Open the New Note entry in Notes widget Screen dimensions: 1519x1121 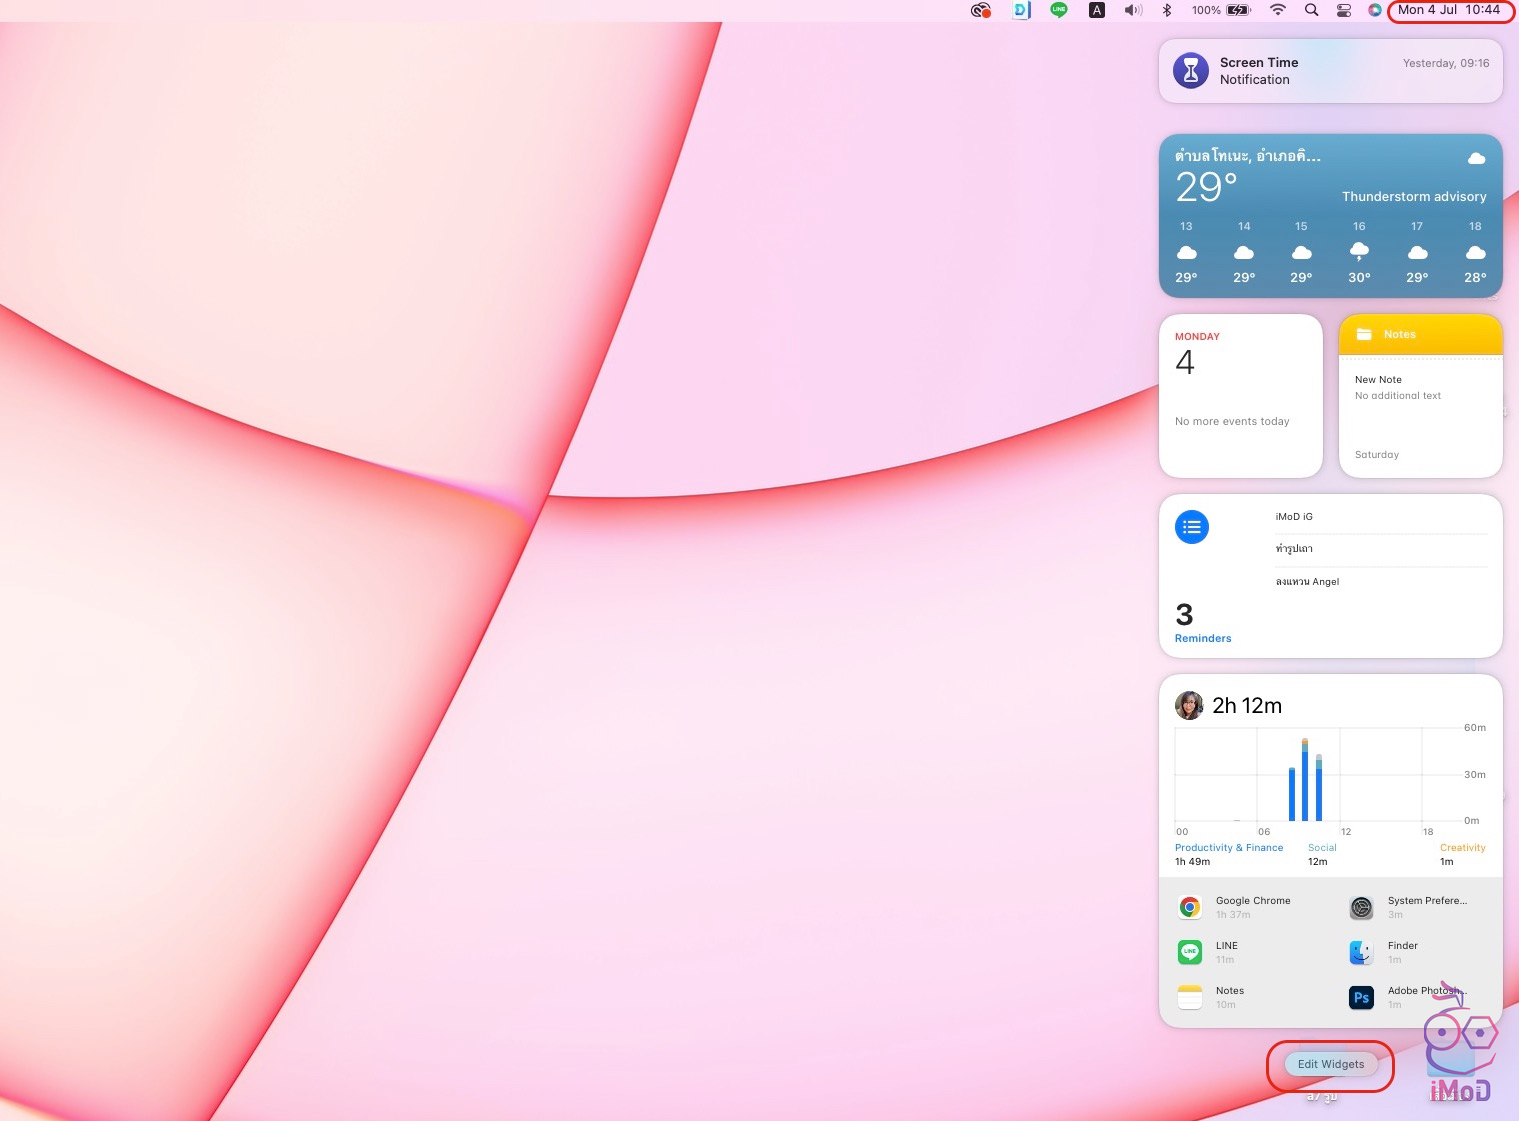coord(1378,380)
